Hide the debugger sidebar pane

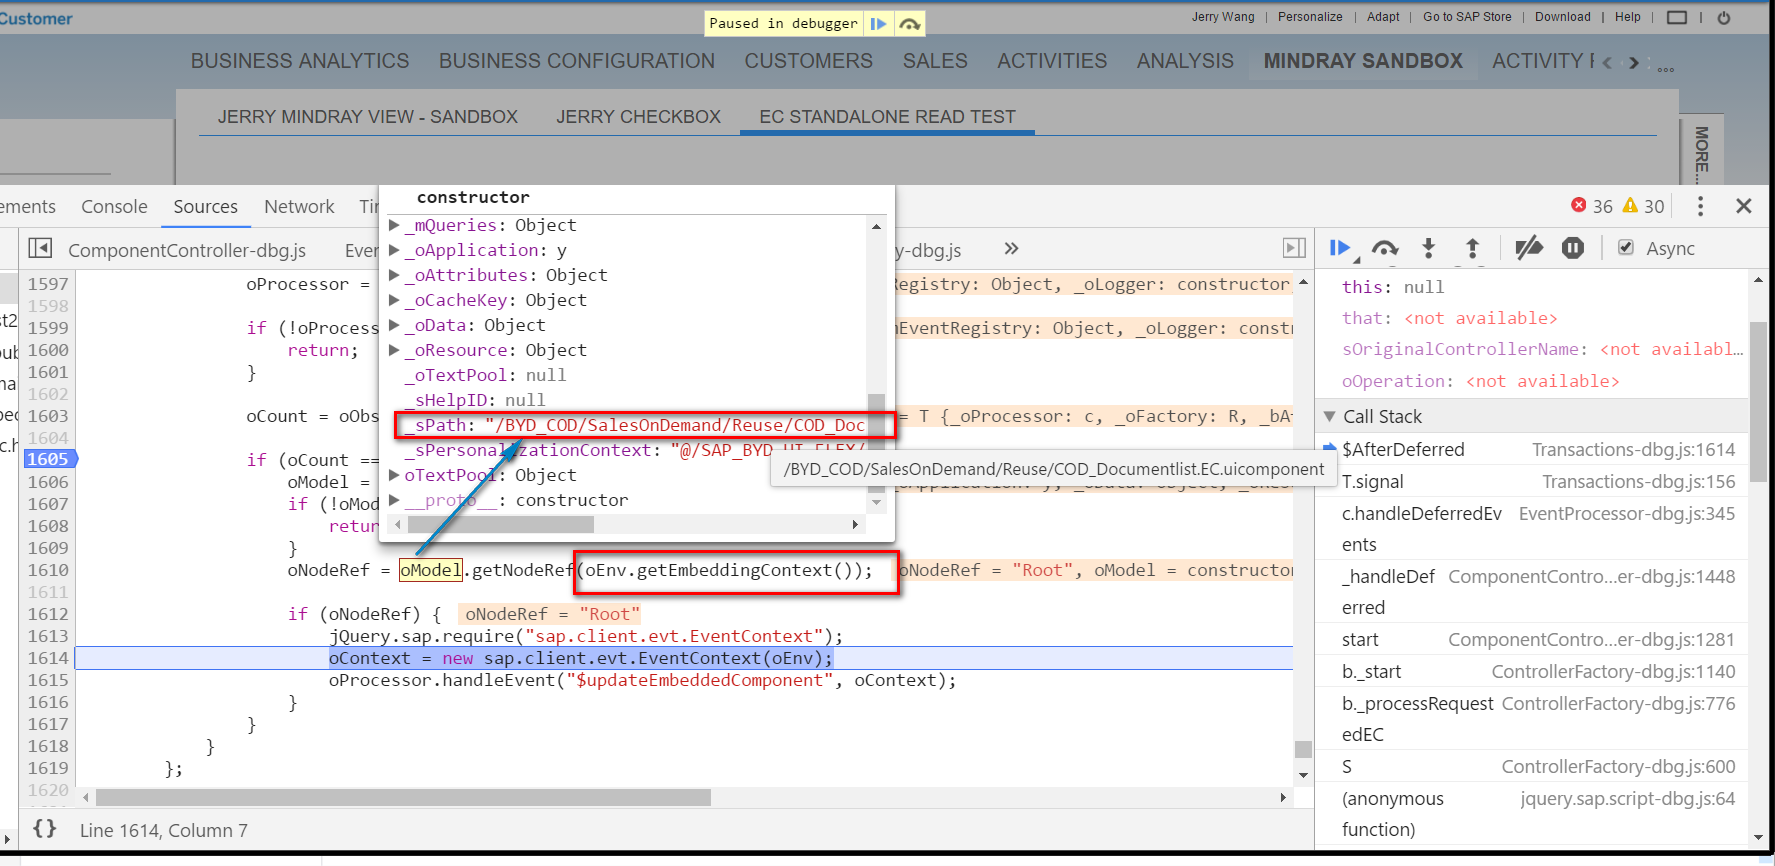(x=1294, y=248)
